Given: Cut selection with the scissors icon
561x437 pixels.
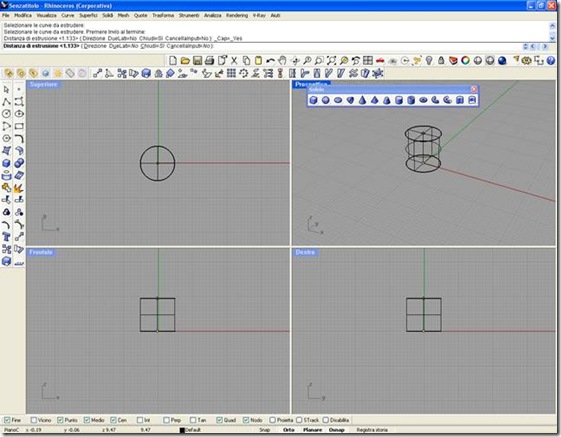Looking at the screenshot, I should (234, 60).
